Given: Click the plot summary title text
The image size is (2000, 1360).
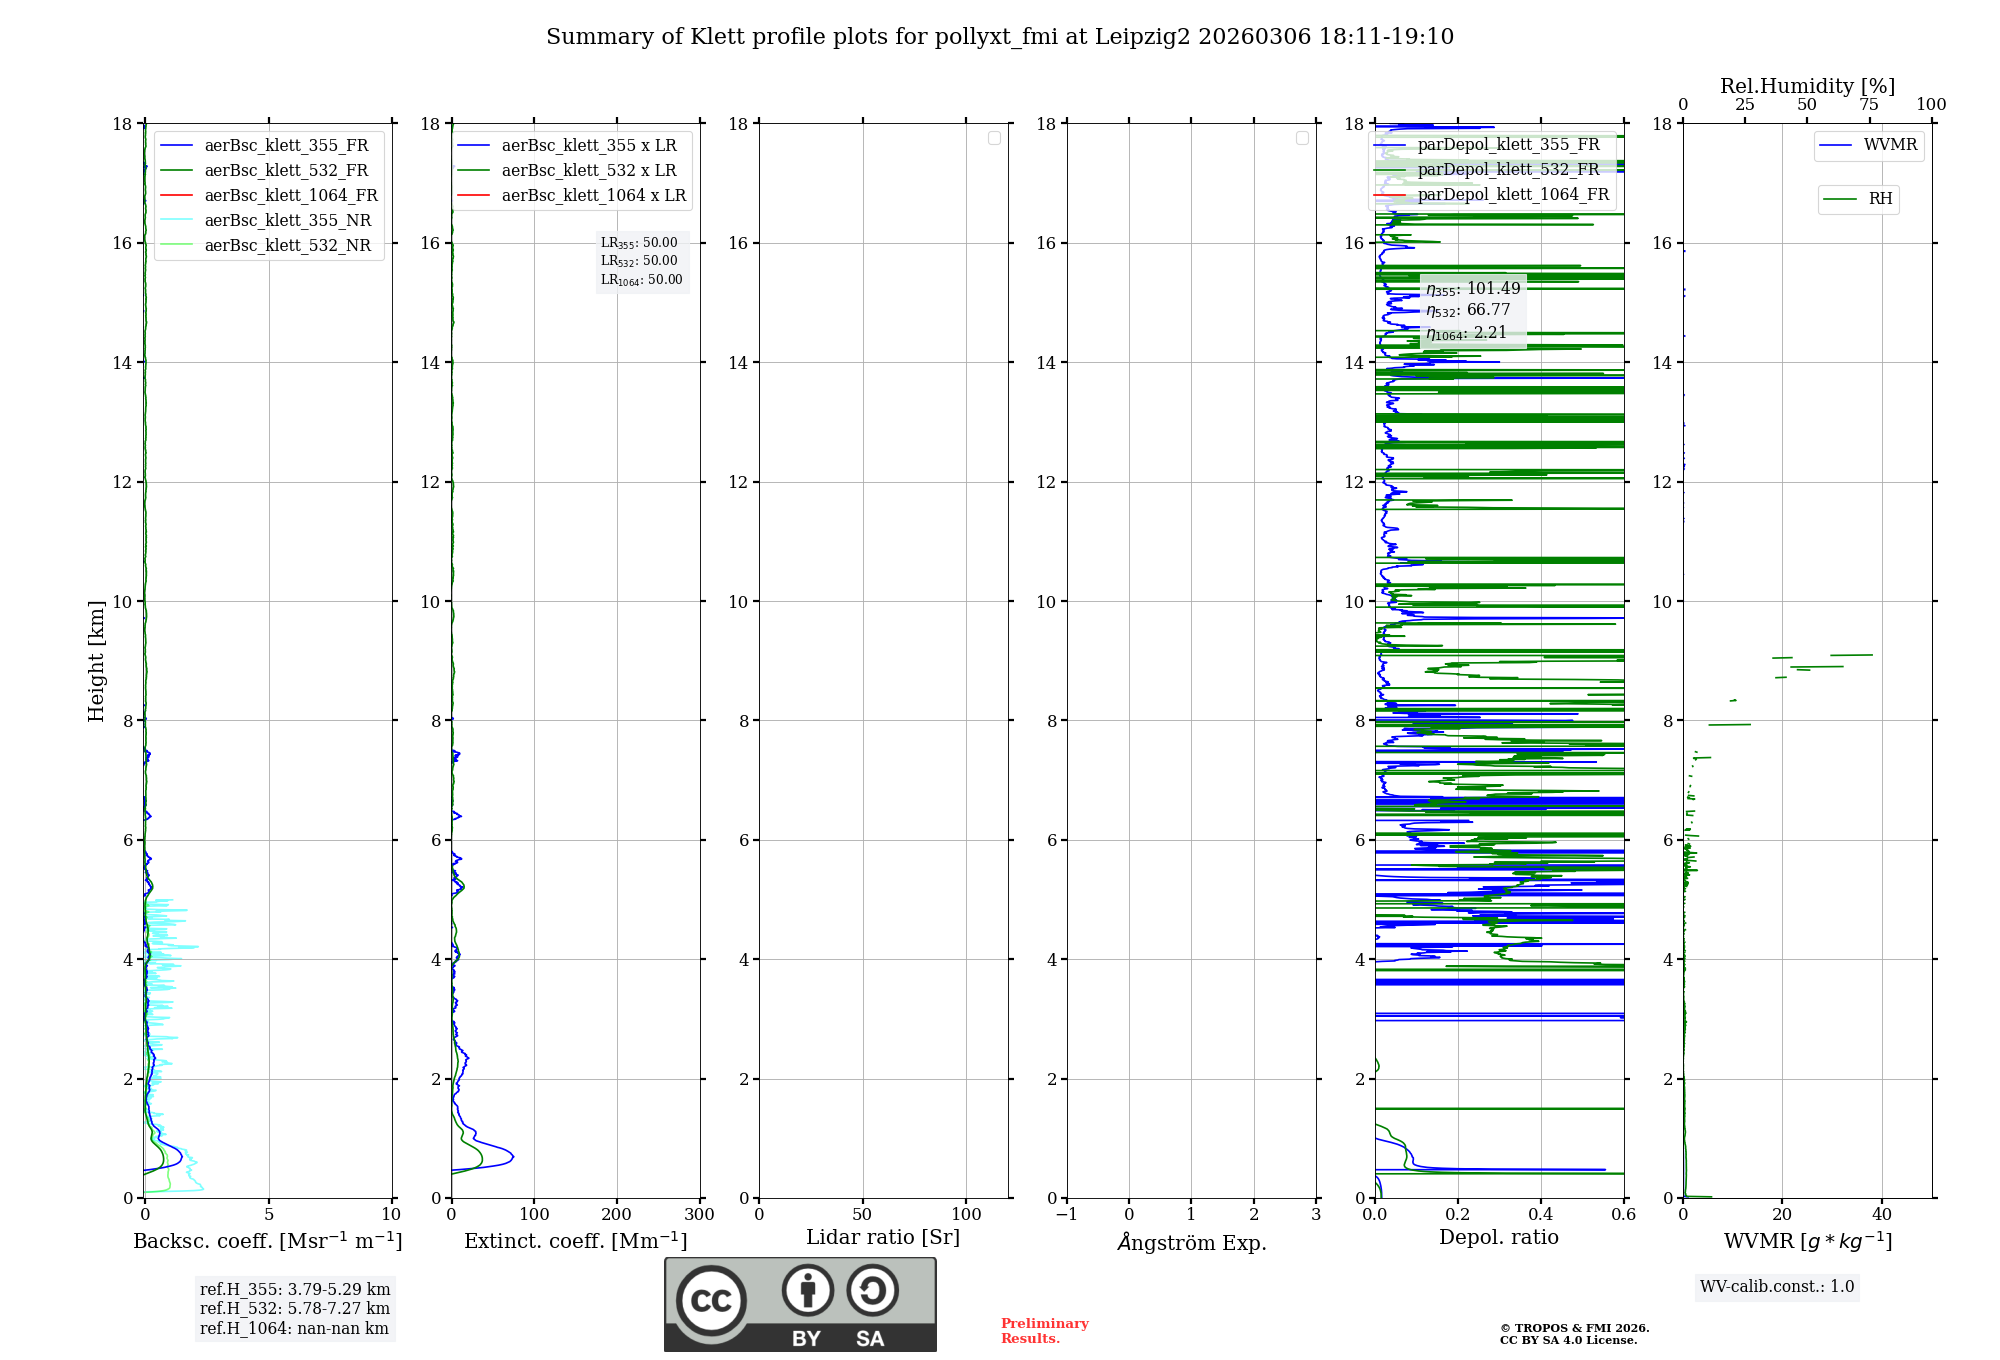Looking at the screenshot, I should tap(999, 37).
